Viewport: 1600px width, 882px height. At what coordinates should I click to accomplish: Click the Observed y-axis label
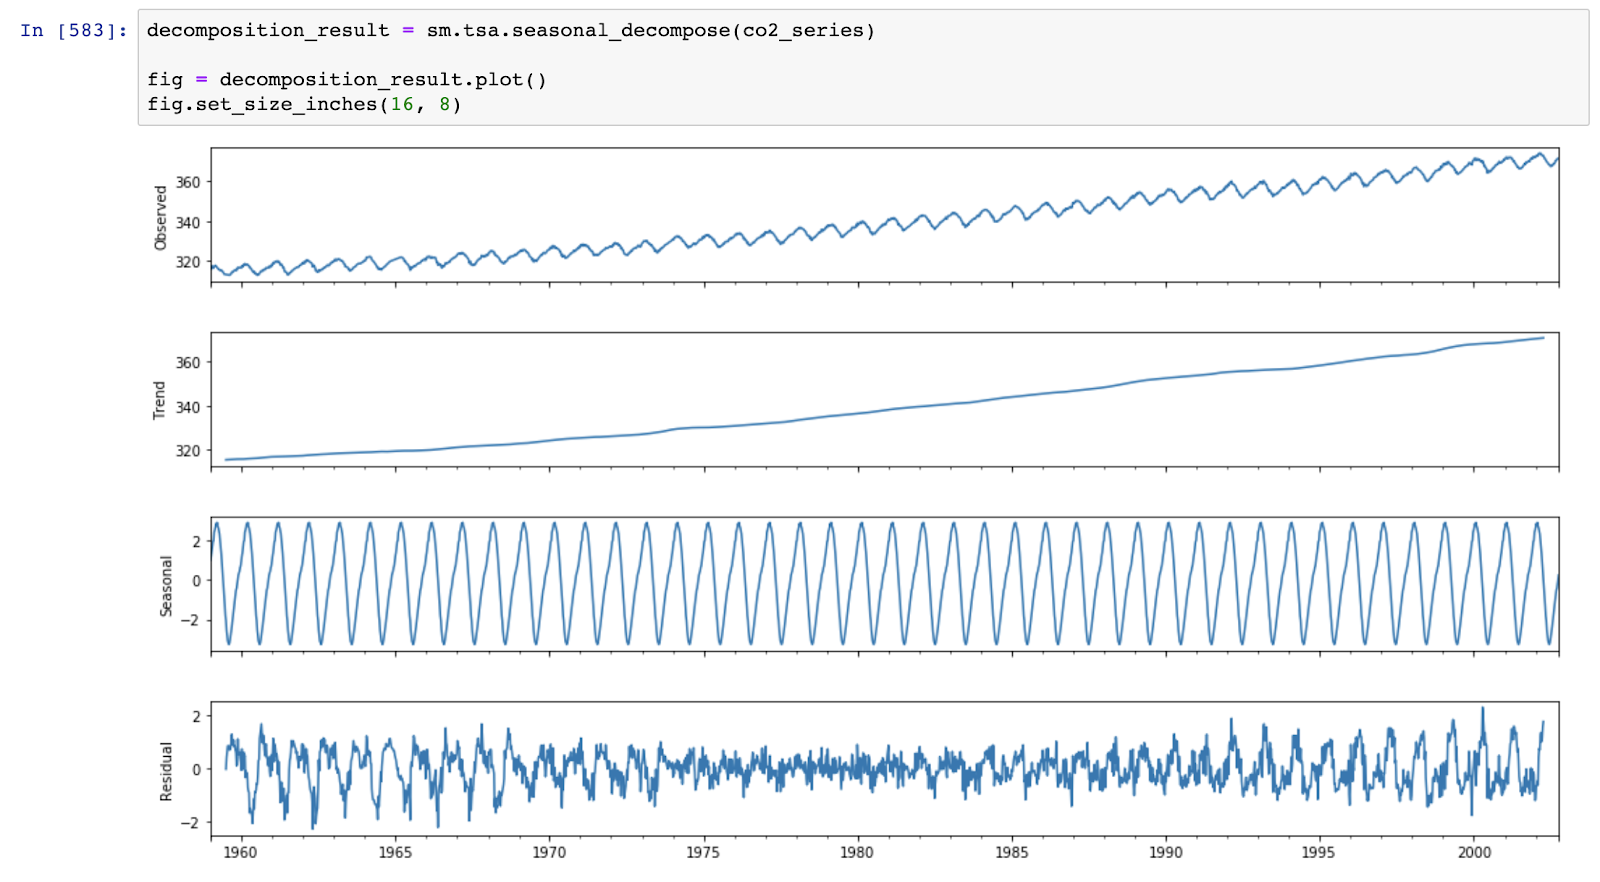coord(161,217)
